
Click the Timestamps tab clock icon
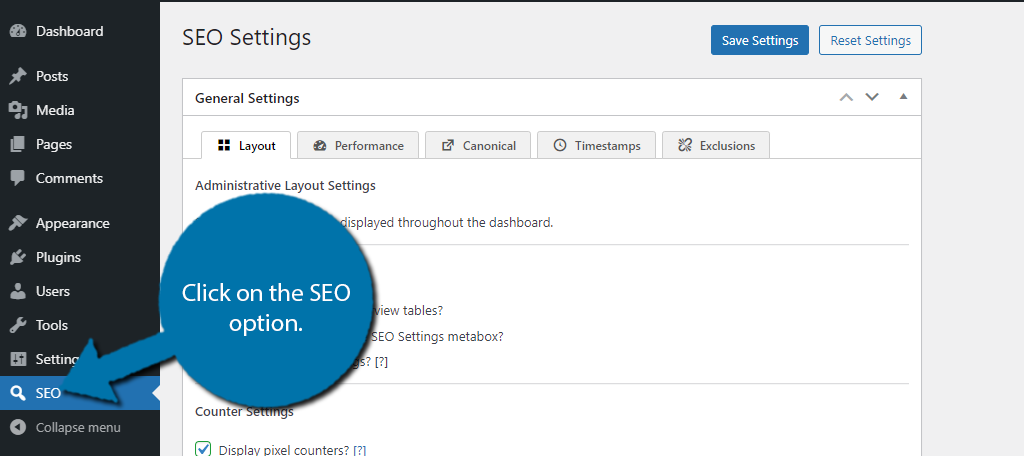(x=560, y=145)
